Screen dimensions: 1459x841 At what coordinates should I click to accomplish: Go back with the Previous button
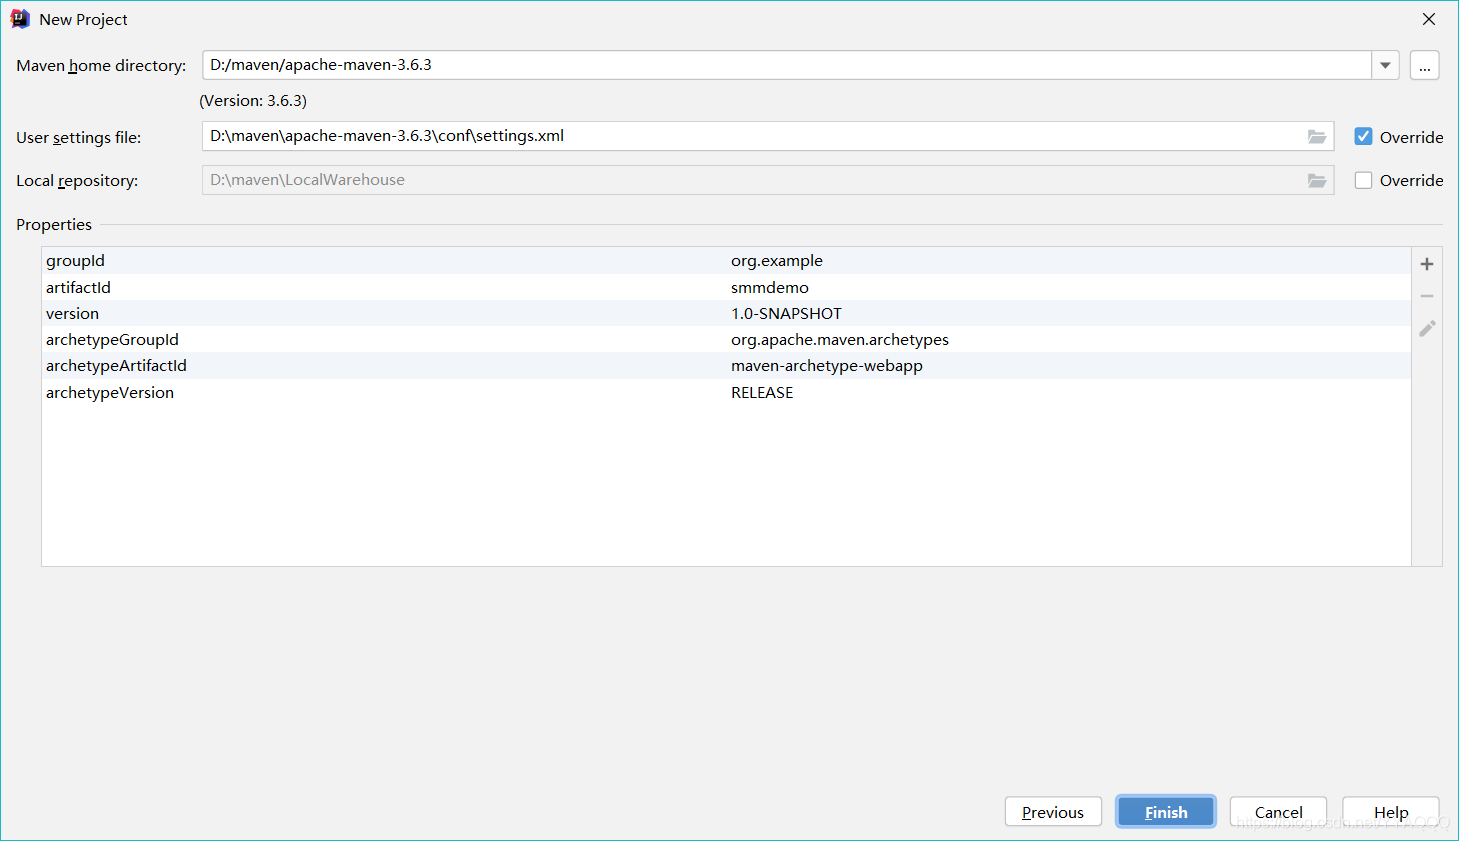click(x=1053, y=812)
